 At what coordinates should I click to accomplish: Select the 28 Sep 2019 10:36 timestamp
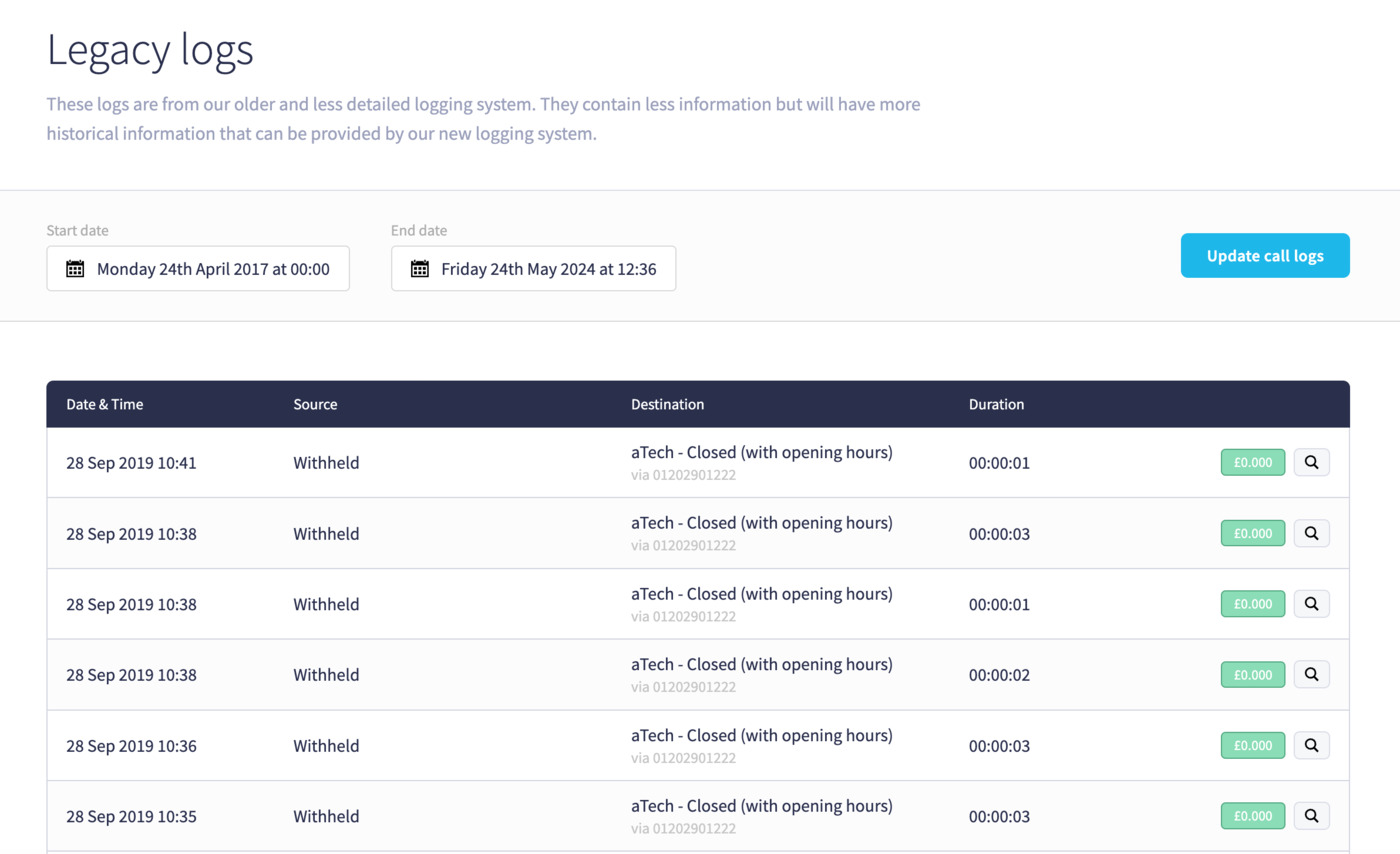pos(131,746)
